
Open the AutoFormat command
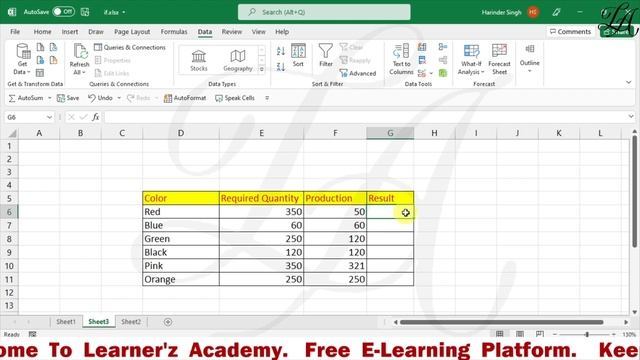coord(185,98)
